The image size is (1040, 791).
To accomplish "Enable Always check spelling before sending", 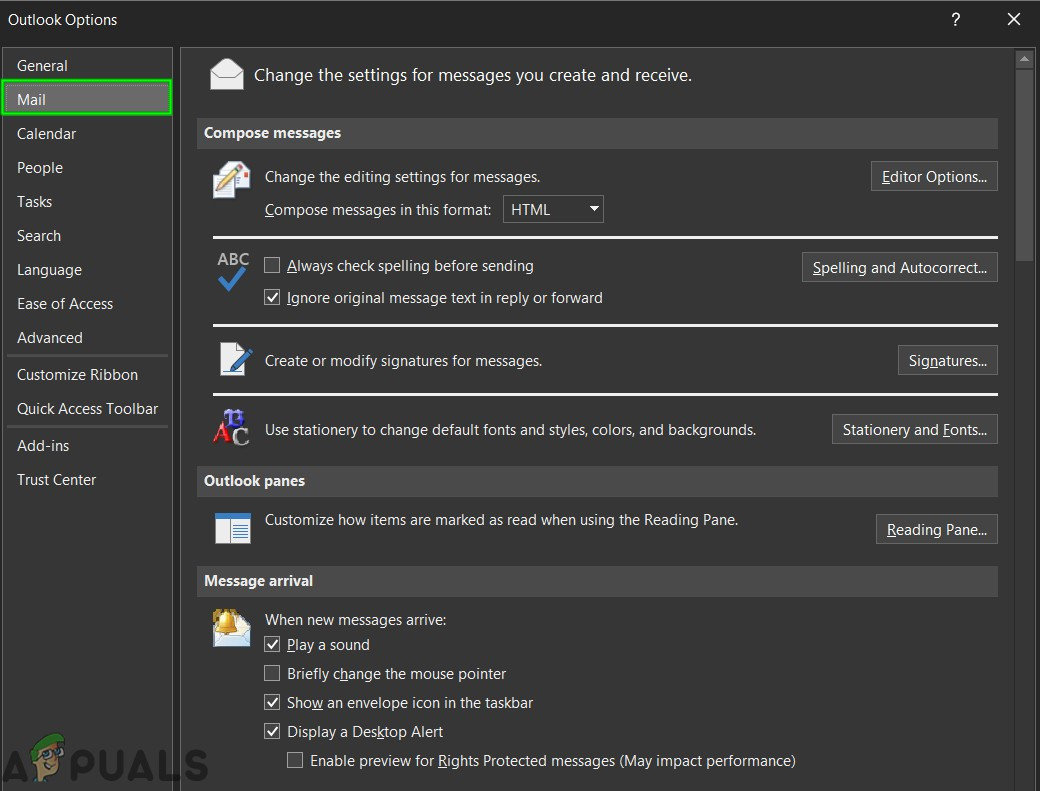I will point(272,266).
